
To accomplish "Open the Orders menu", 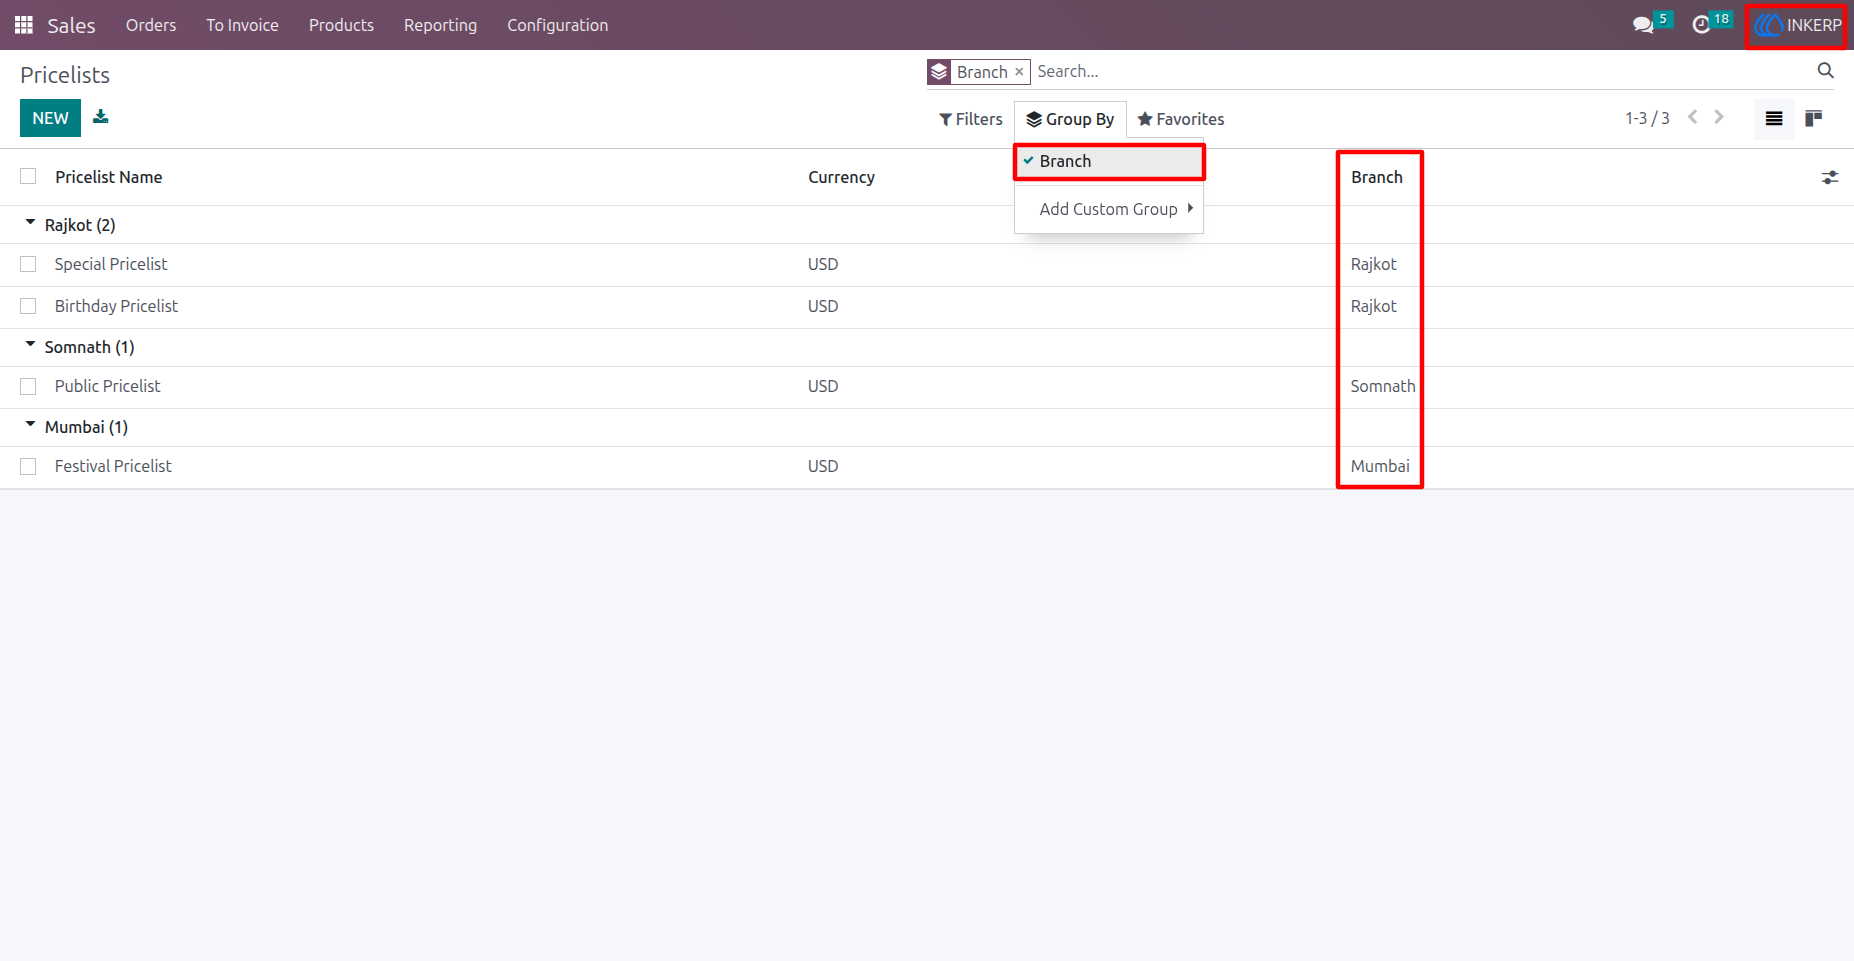I will point(151,25).
